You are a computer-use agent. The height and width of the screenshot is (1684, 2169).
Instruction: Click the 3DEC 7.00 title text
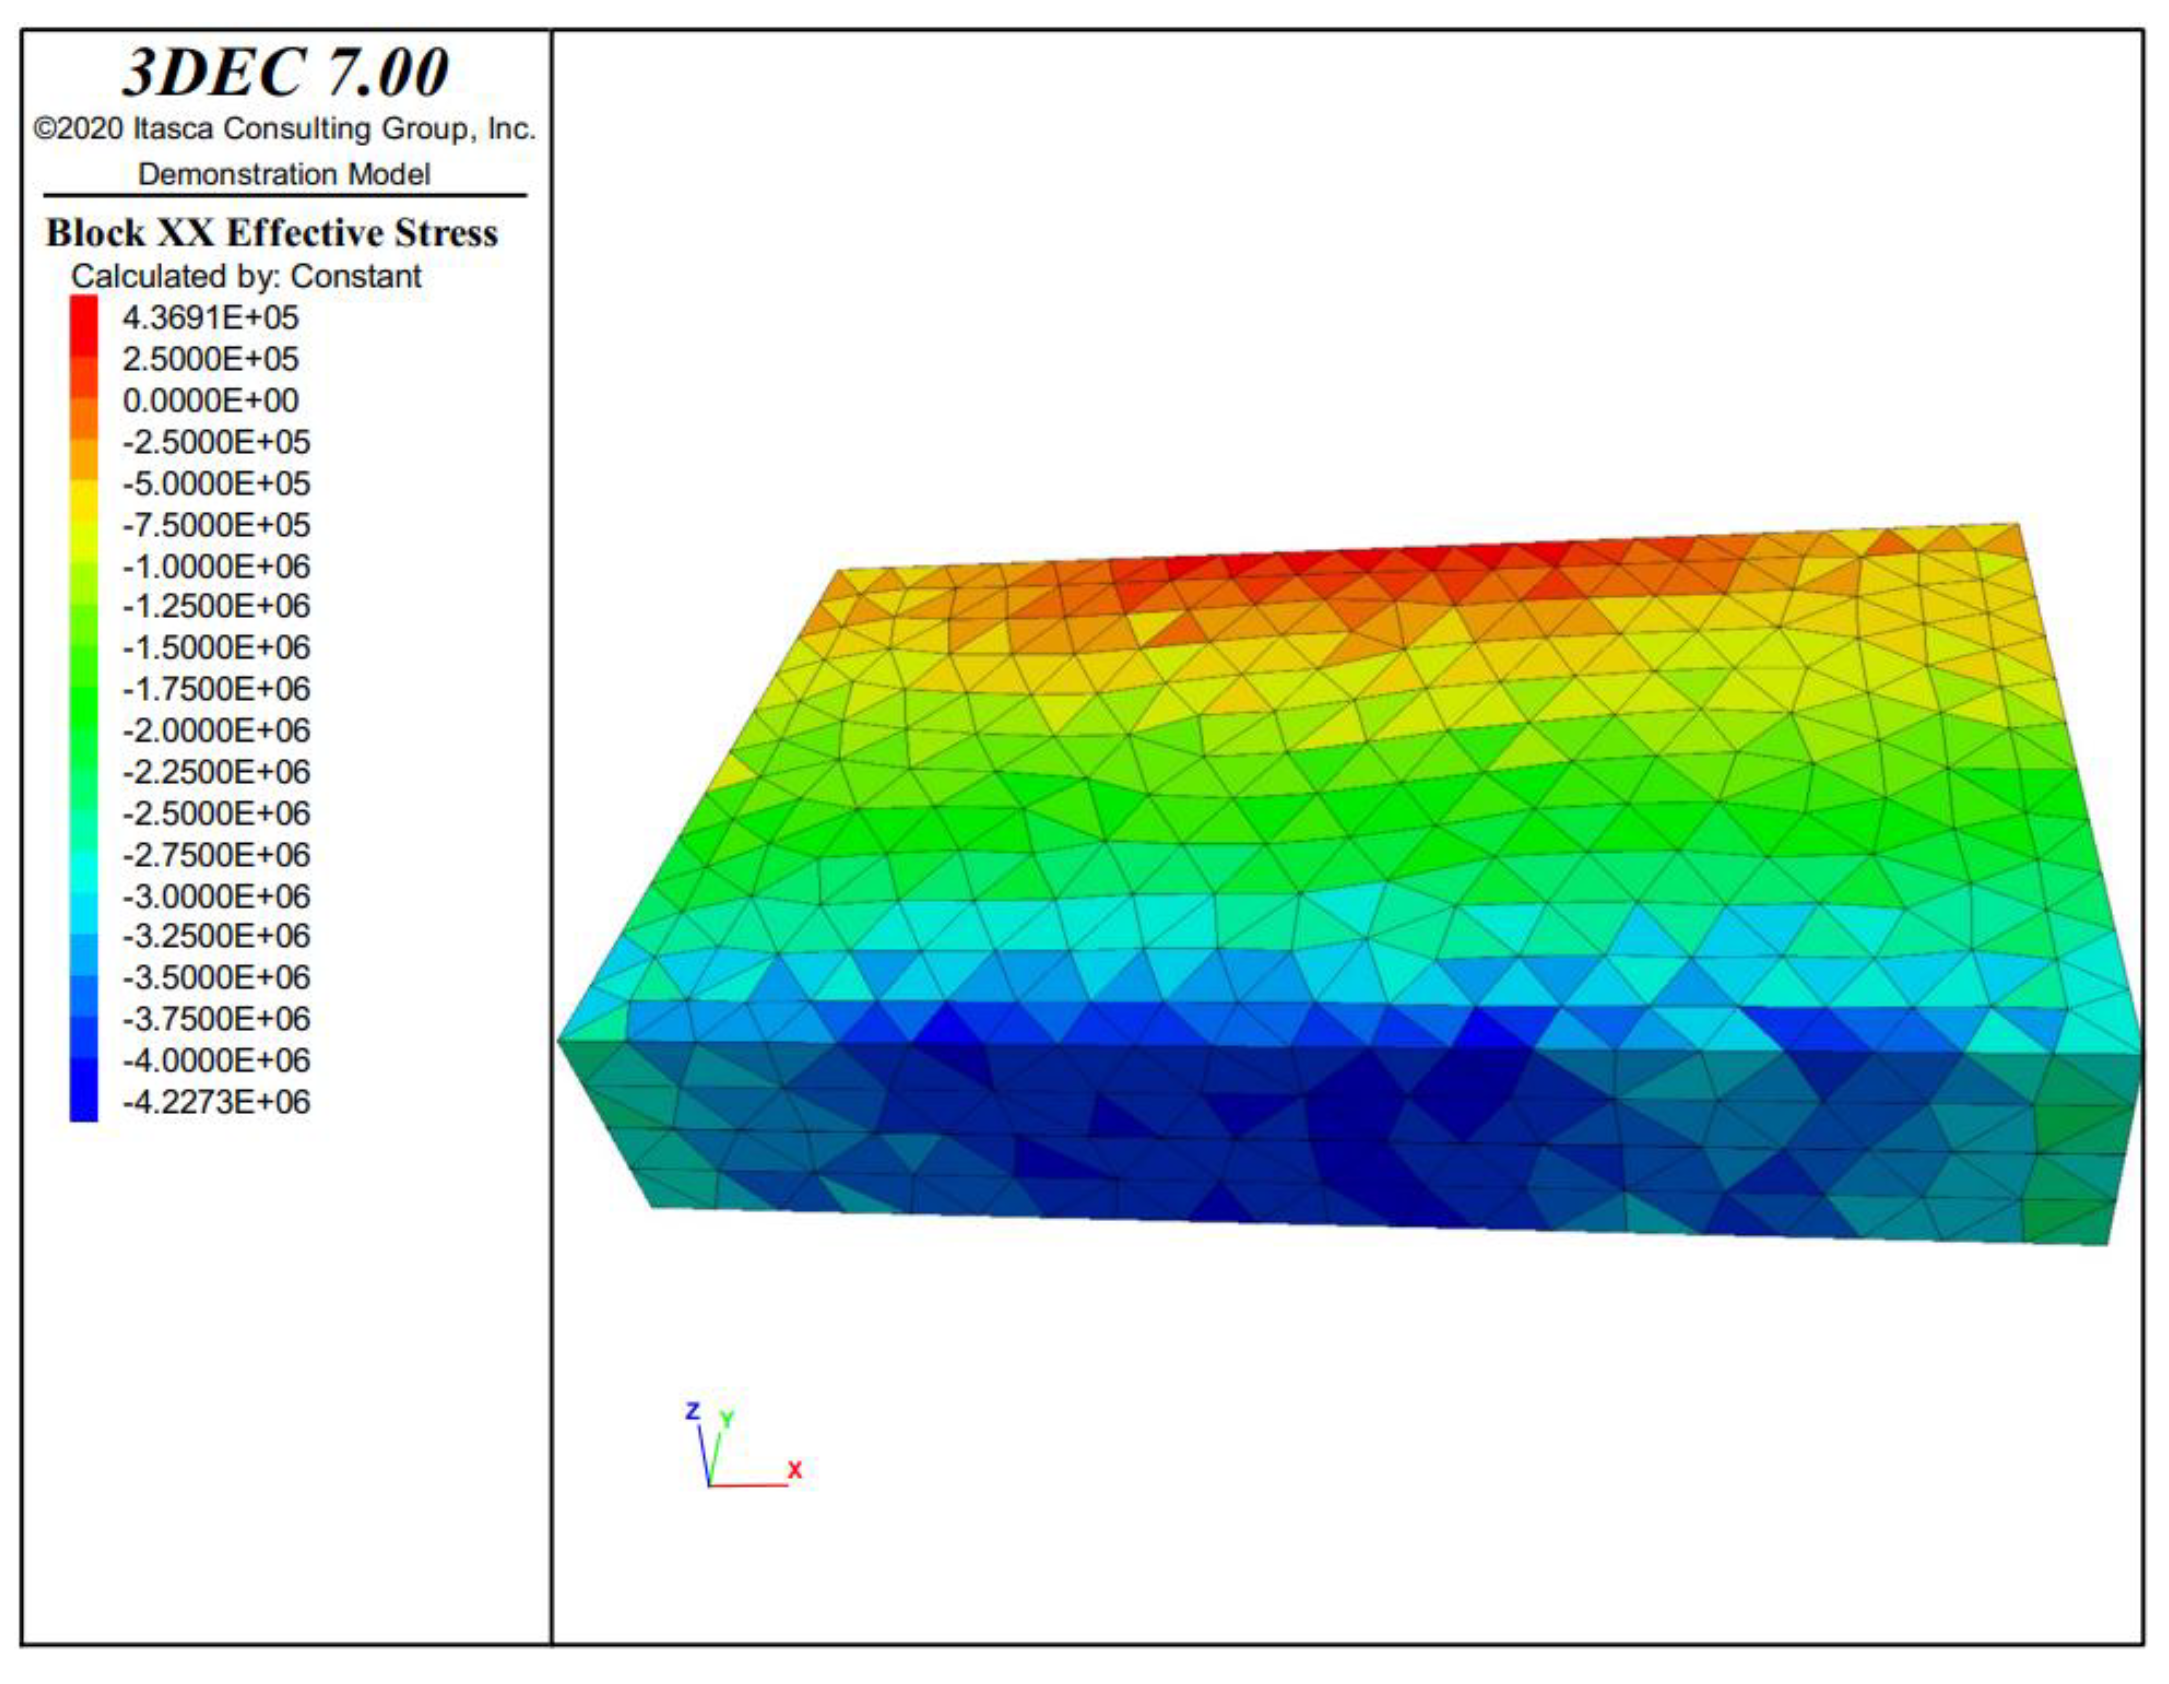coord(286,72)
